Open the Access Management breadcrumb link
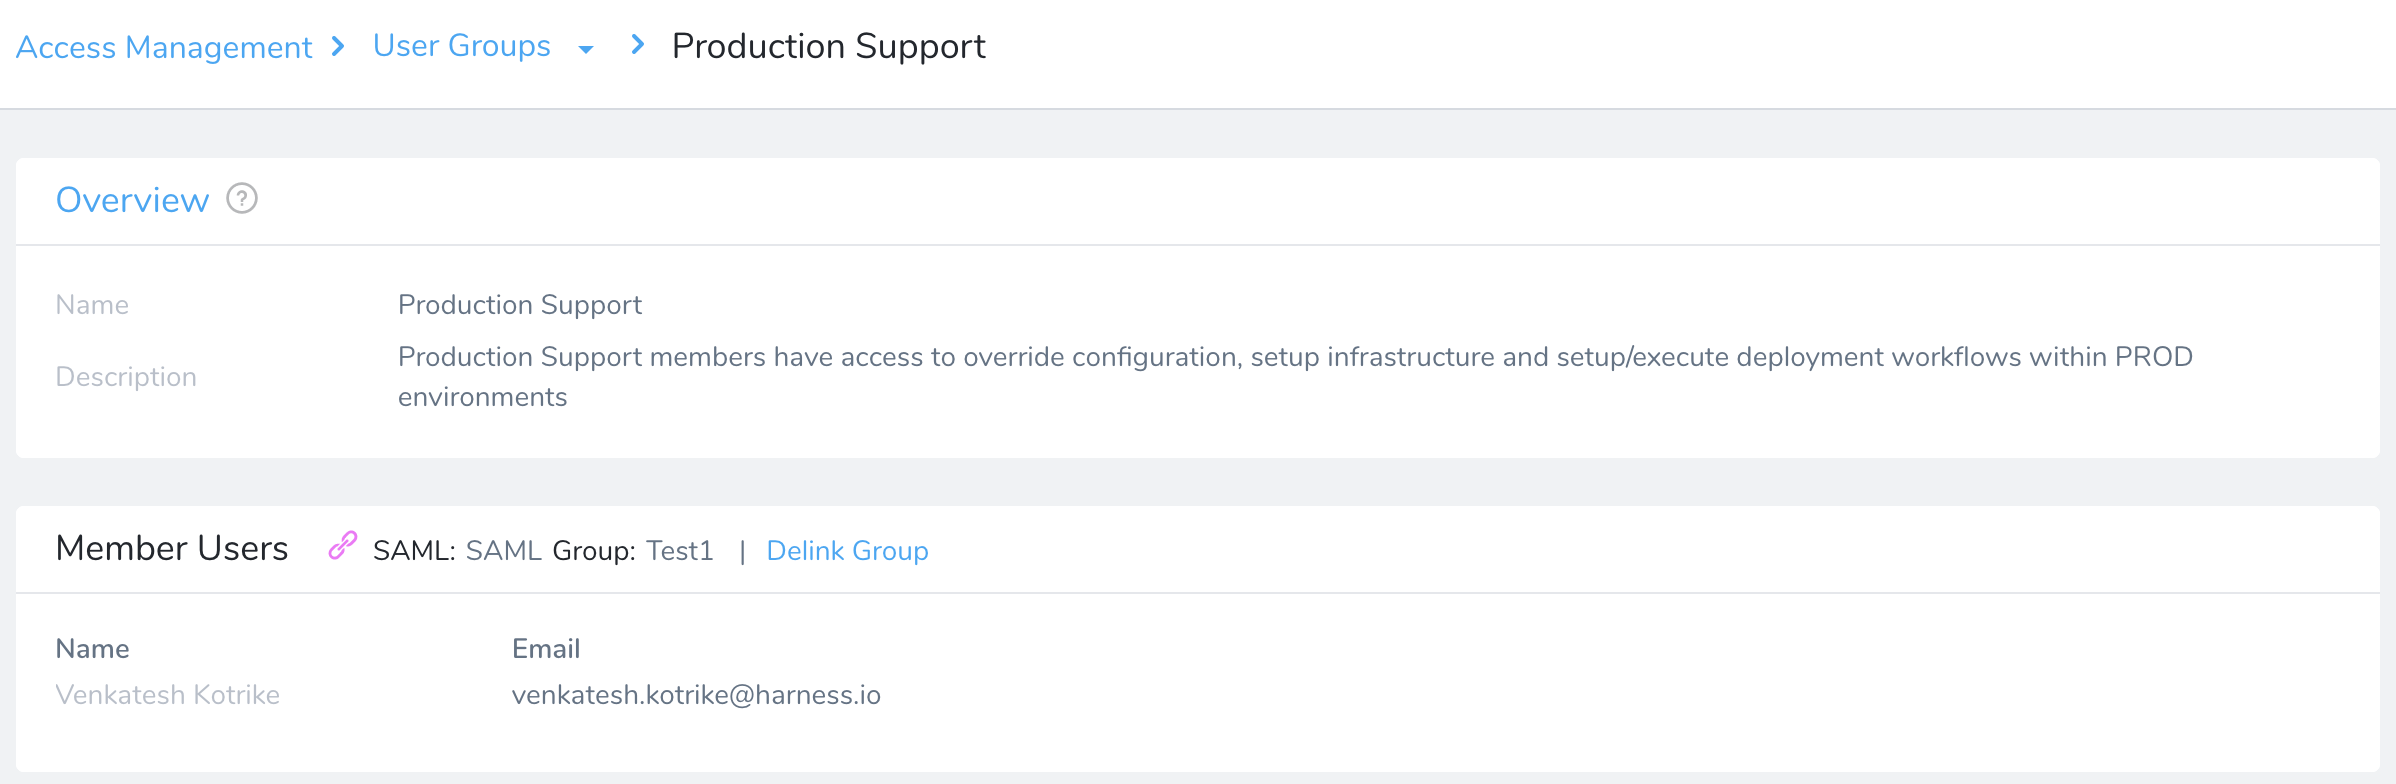The width and height of the screenshot is (2396, 784). point(164,47)
